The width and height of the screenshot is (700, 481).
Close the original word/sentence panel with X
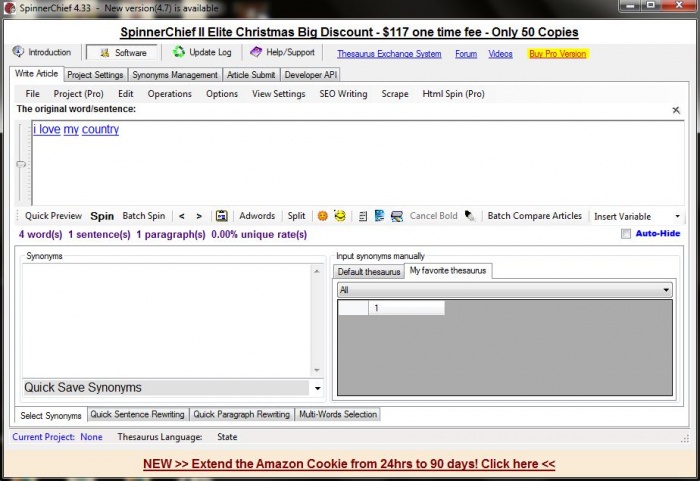[x=676, y=110]
